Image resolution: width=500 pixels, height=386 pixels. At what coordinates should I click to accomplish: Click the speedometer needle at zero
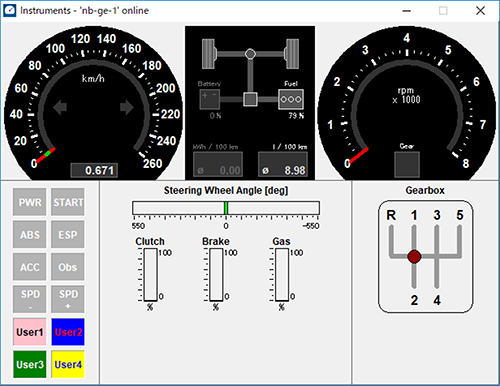46,155
